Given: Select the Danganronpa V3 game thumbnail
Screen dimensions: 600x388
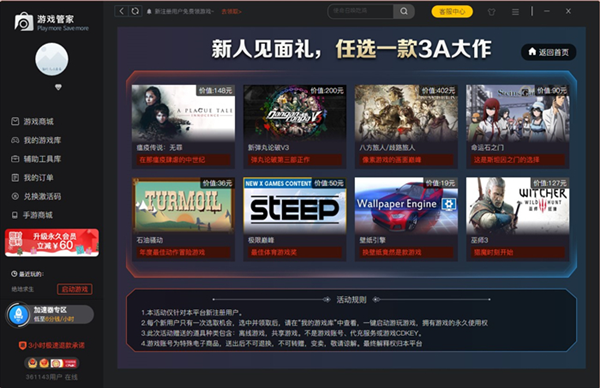Looking at the screenshot, I should 295,113.
